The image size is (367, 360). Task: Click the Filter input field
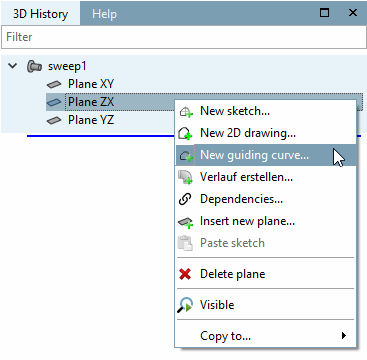coord(183,37)
